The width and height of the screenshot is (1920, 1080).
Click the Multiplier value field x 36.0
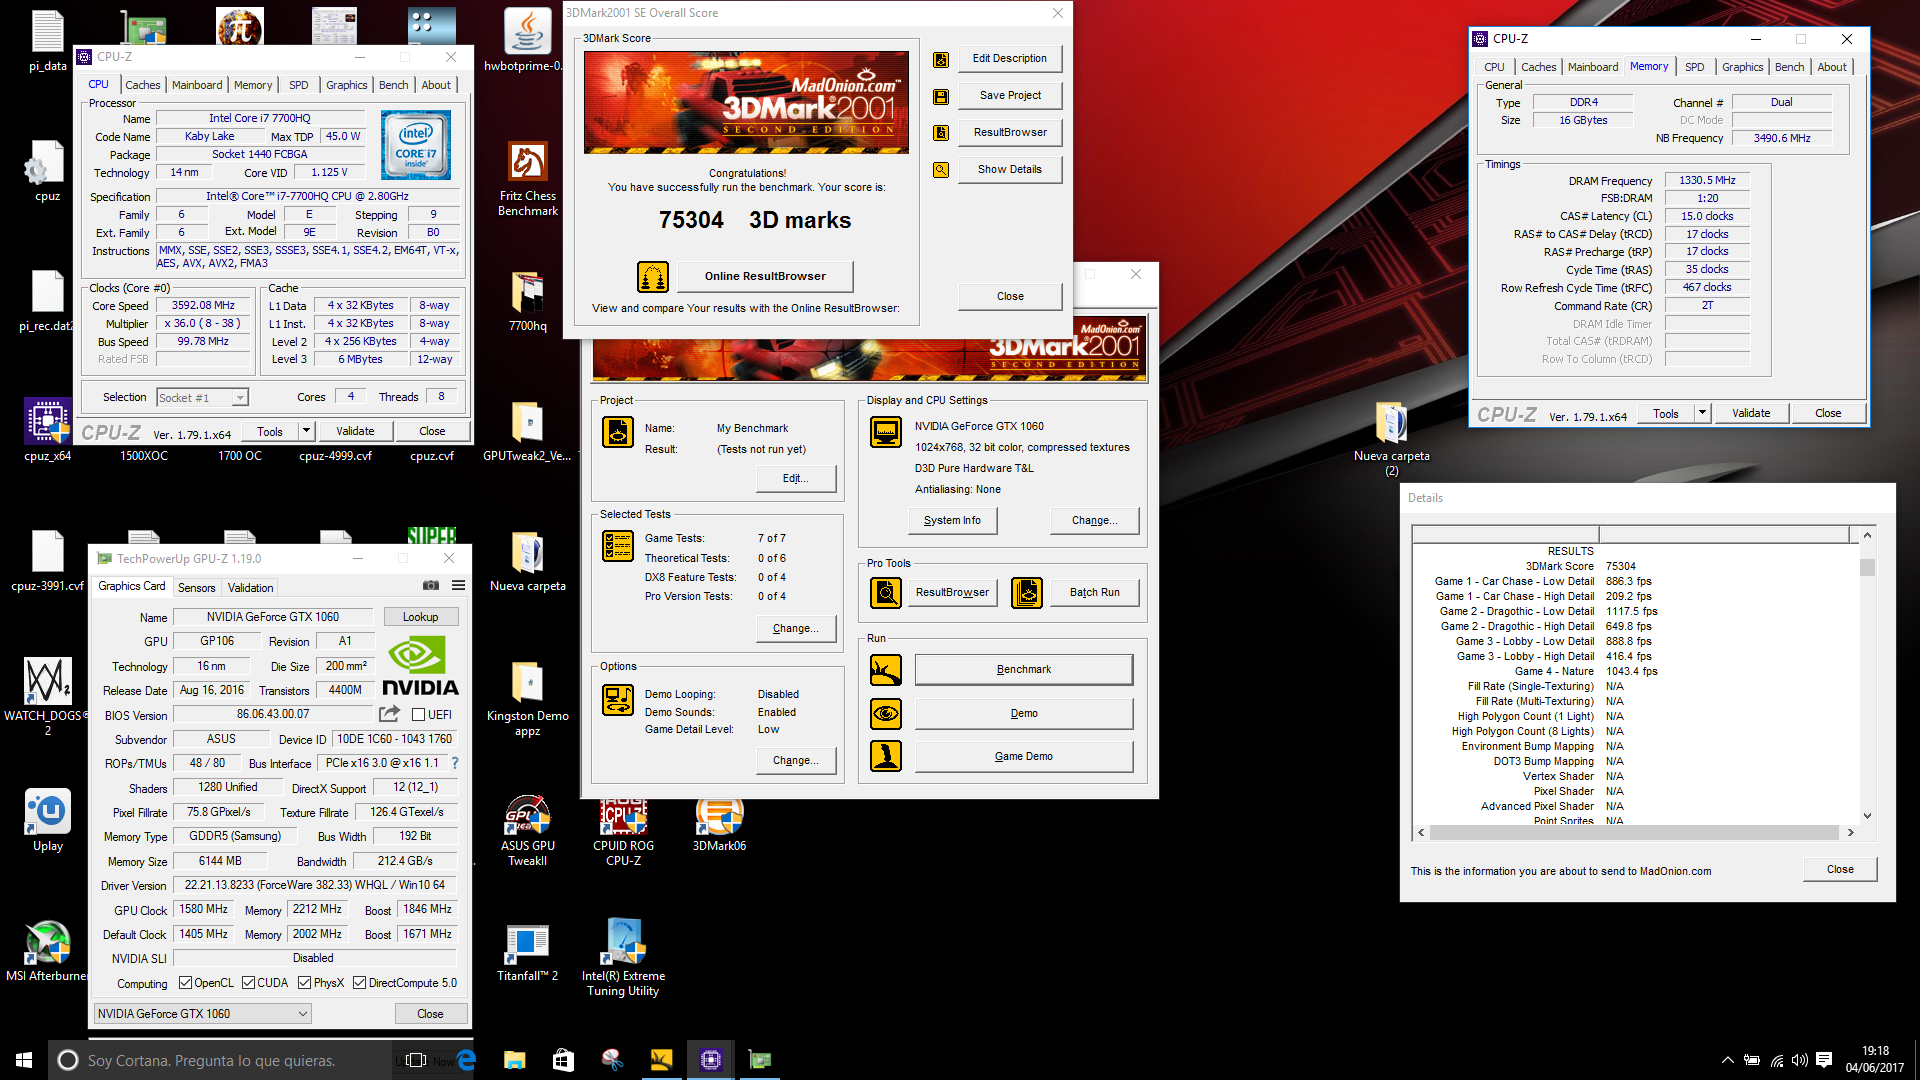pos(203,324)
